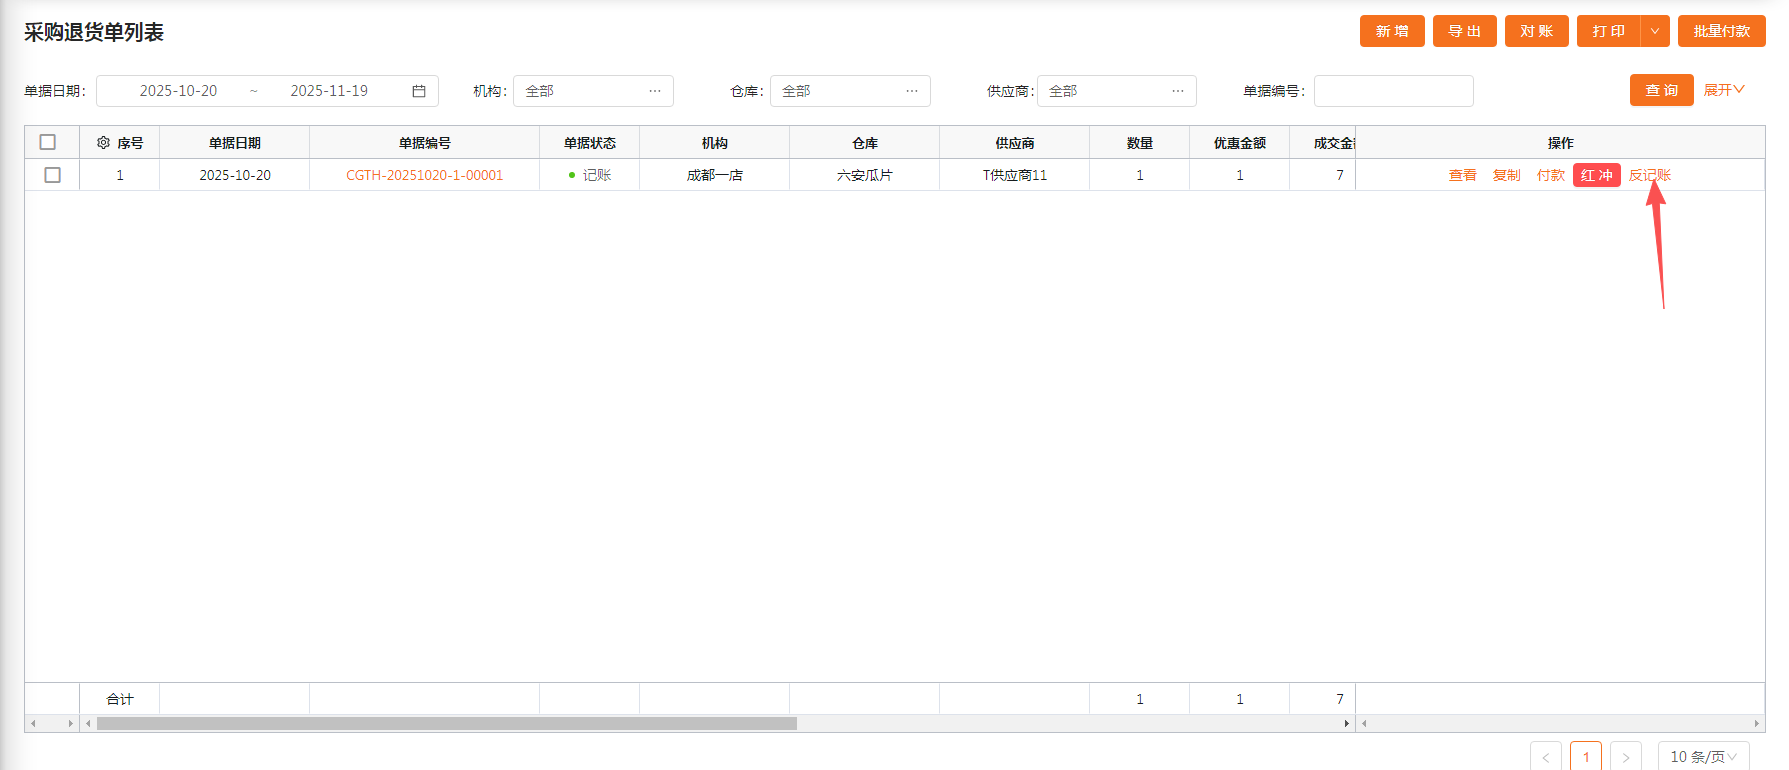Click the T供应商11 supplier cell

click(1015, 175)
